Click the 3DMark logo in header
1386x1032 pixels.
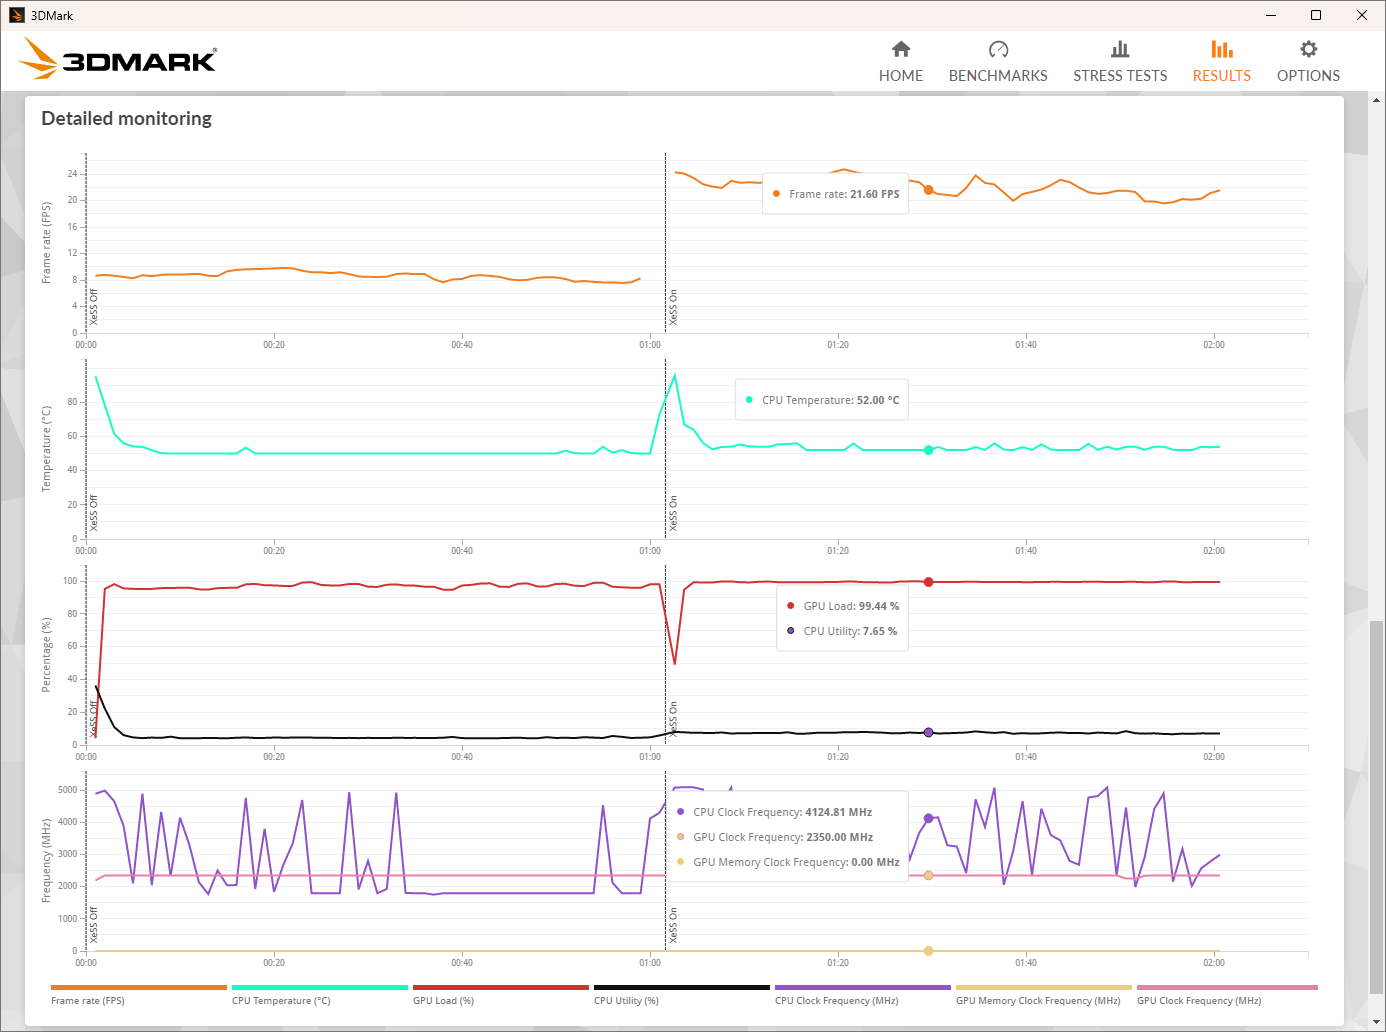(x=118, y=60)
